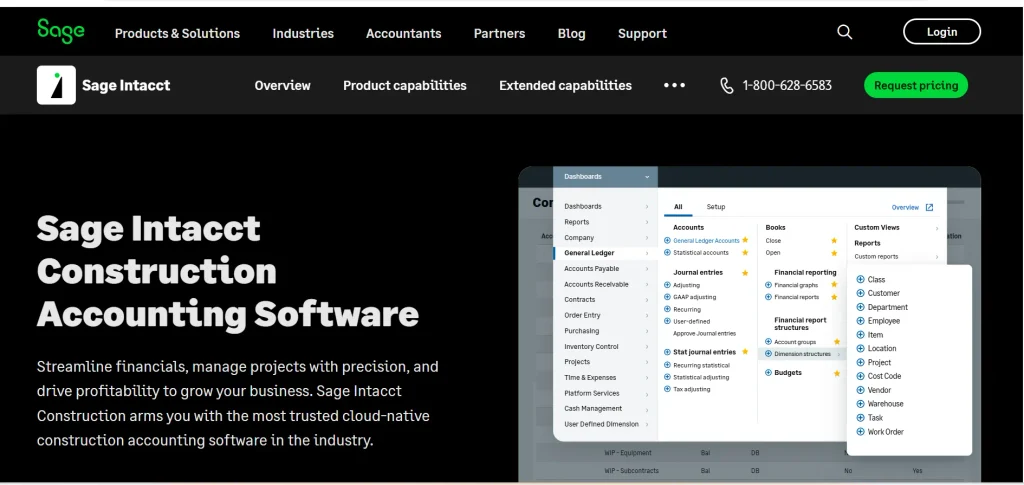Image resolution: width=1024 pixels, height=485 pixels.
Task: Expand chevron next to Company
Action: (647, 238)
